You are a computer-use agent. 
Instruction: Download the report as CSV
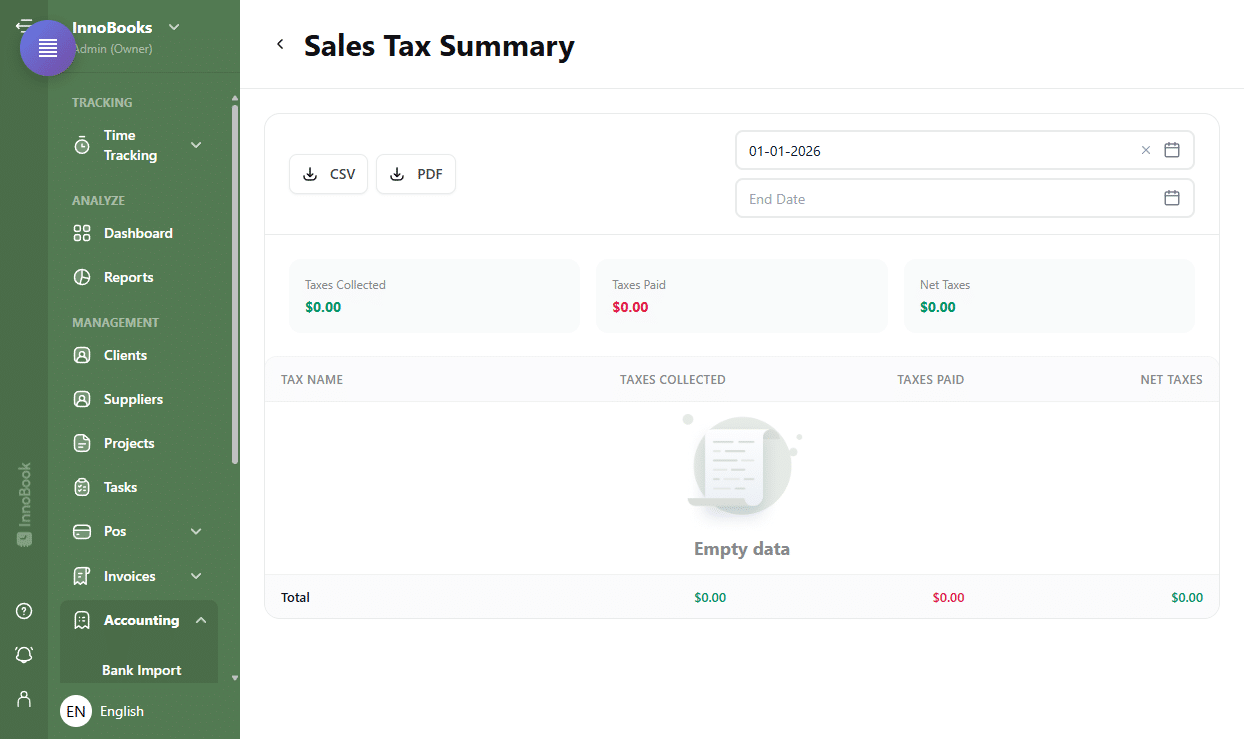[329, 174]
